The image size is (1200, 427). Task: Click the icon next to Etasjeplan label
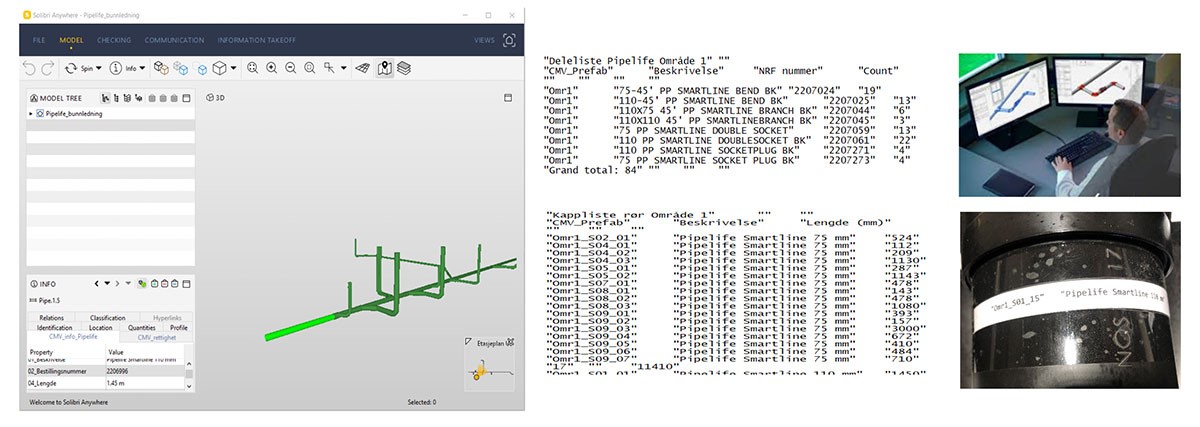coord(511,341)
